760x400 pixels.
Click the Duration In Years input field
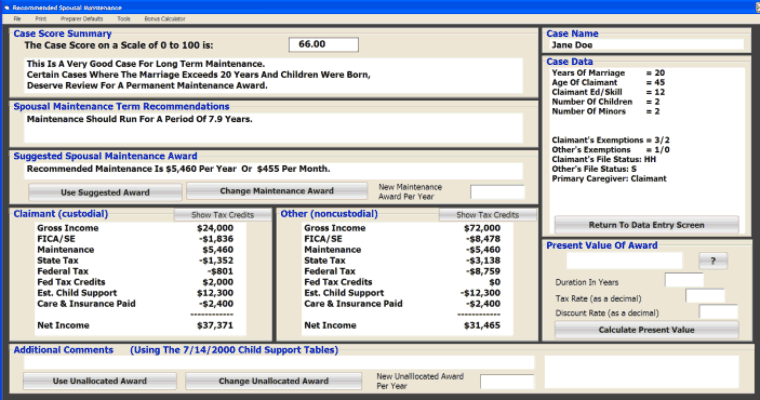click(x=684, y=280)
